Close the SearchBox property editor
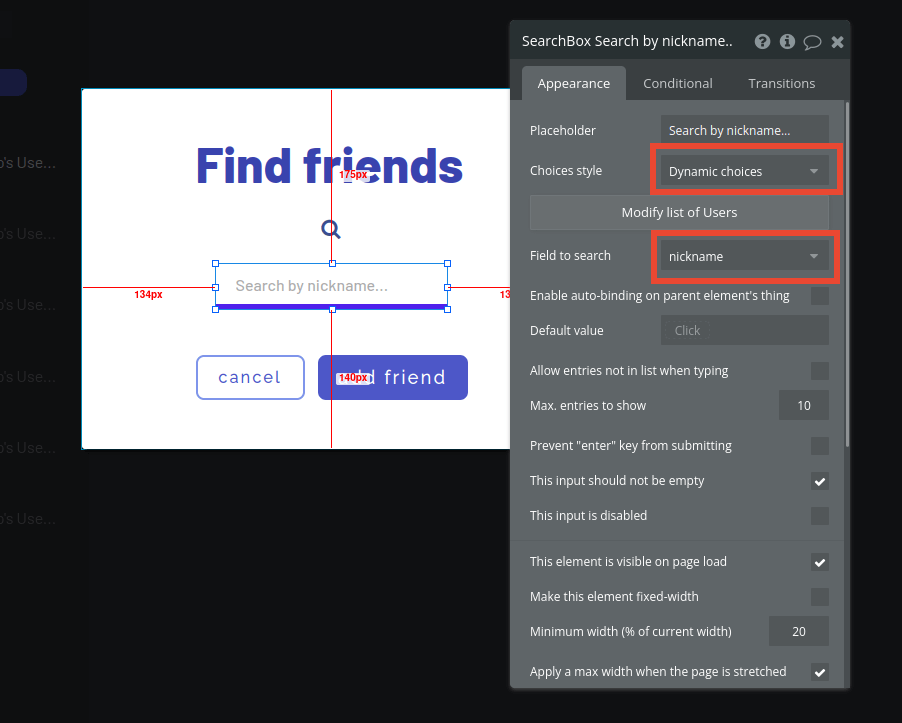The width and height of the screenshot is (902, 723). pyautogui.click(x=837, y=41)
